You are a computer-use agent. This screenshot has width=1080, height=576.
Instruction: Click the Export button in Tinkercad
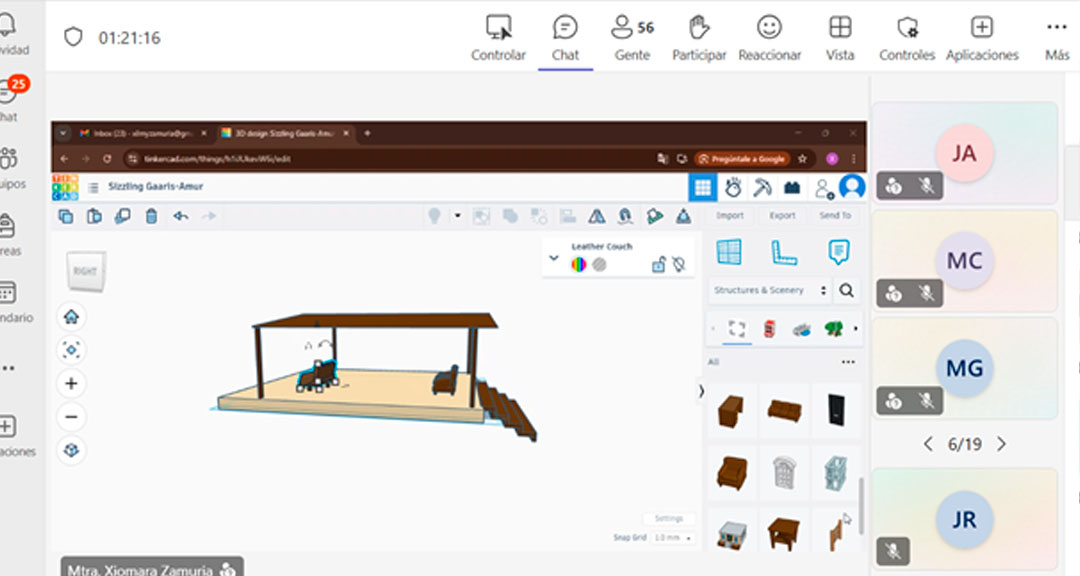pyautogui.click(x=782, y=215)
